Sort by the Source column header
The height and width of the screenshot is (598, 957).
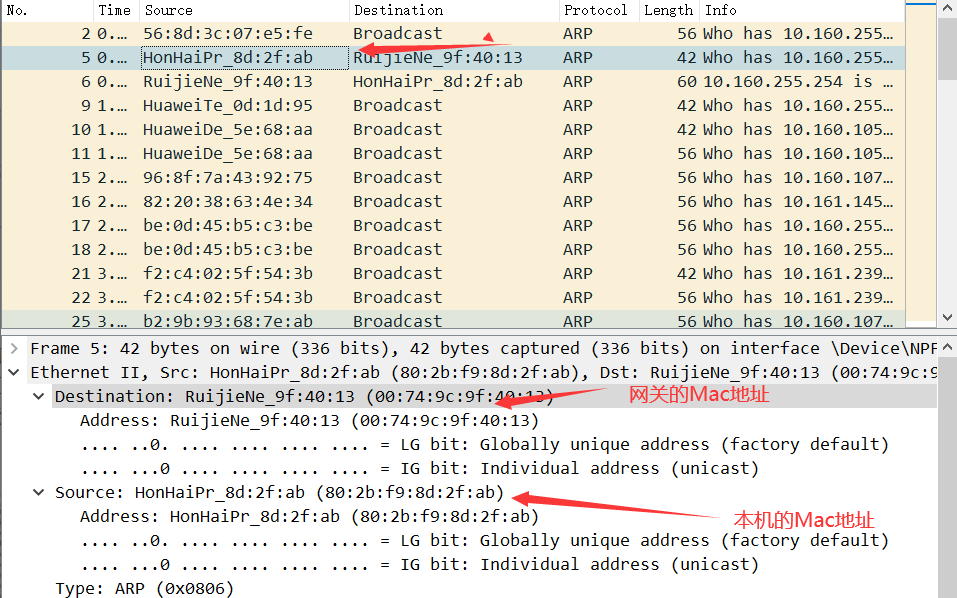click(x=244, y=10)
